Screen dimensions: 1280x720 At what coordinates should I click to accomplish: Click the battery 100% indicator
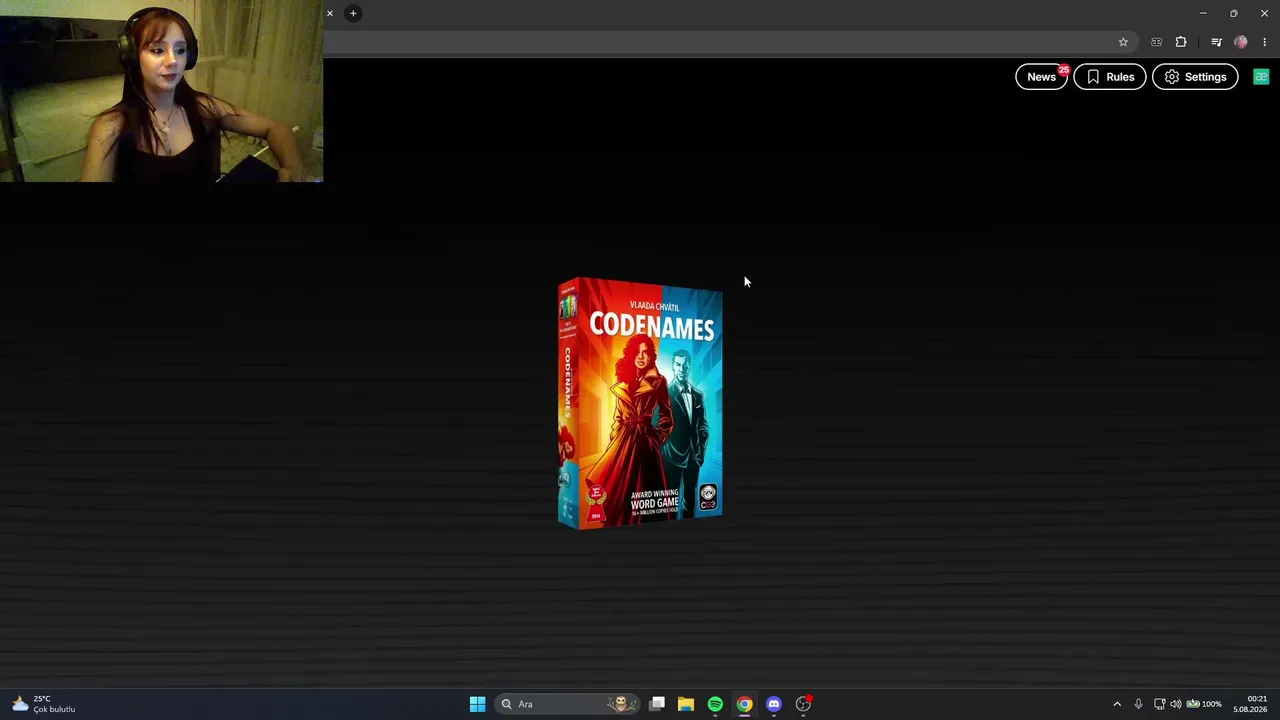1204,704
